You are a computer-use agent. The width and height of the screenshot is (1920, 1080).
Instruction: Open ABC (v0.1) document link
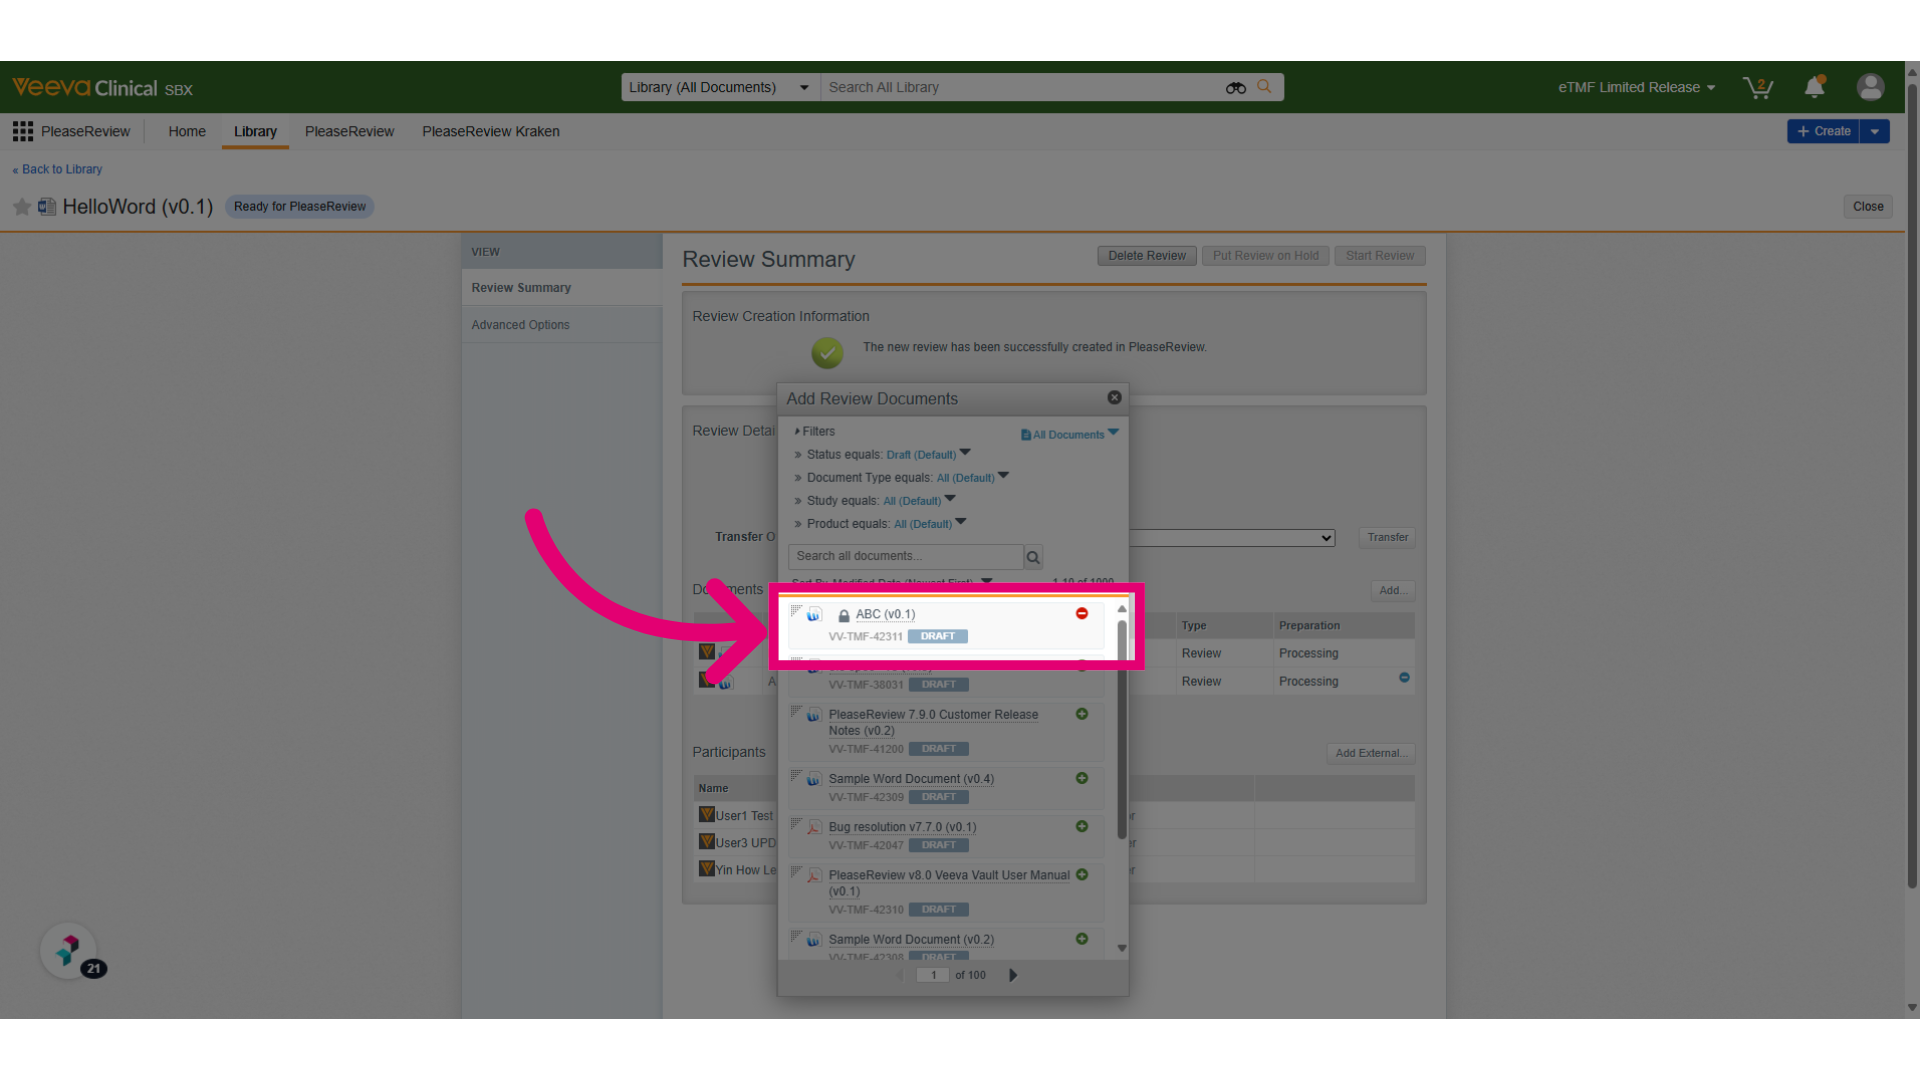tap(885, 615)
